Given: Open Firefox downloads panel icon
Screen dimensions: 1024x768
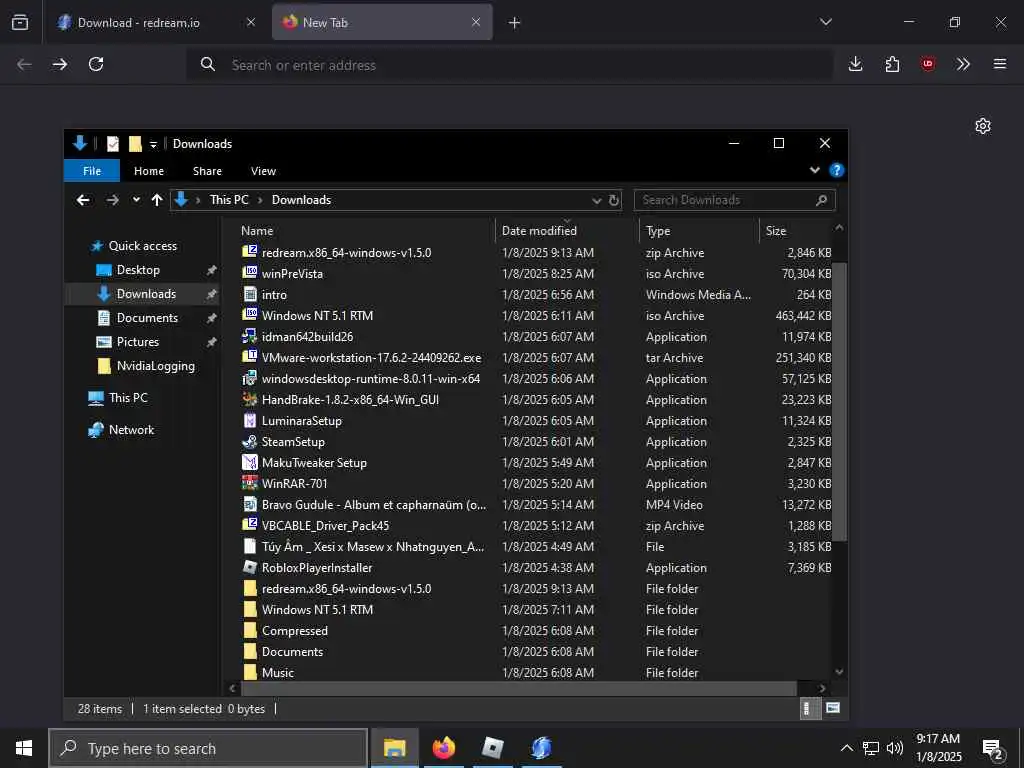Looking at the screenshot, I should pos(856,64).
